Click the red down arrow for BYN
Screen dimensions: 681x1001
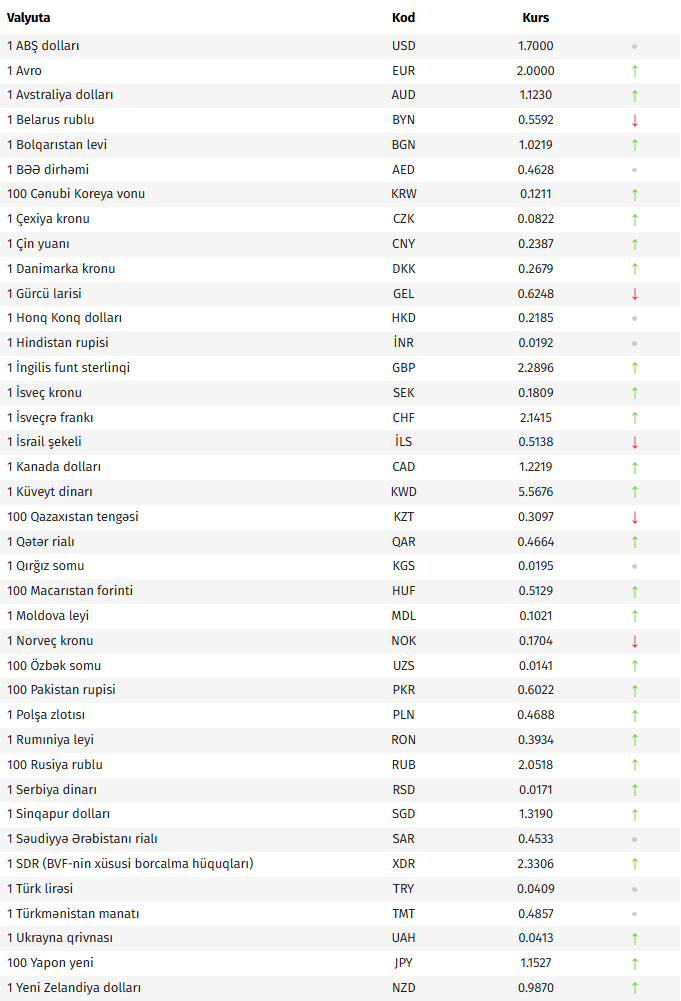click(634, 120)
